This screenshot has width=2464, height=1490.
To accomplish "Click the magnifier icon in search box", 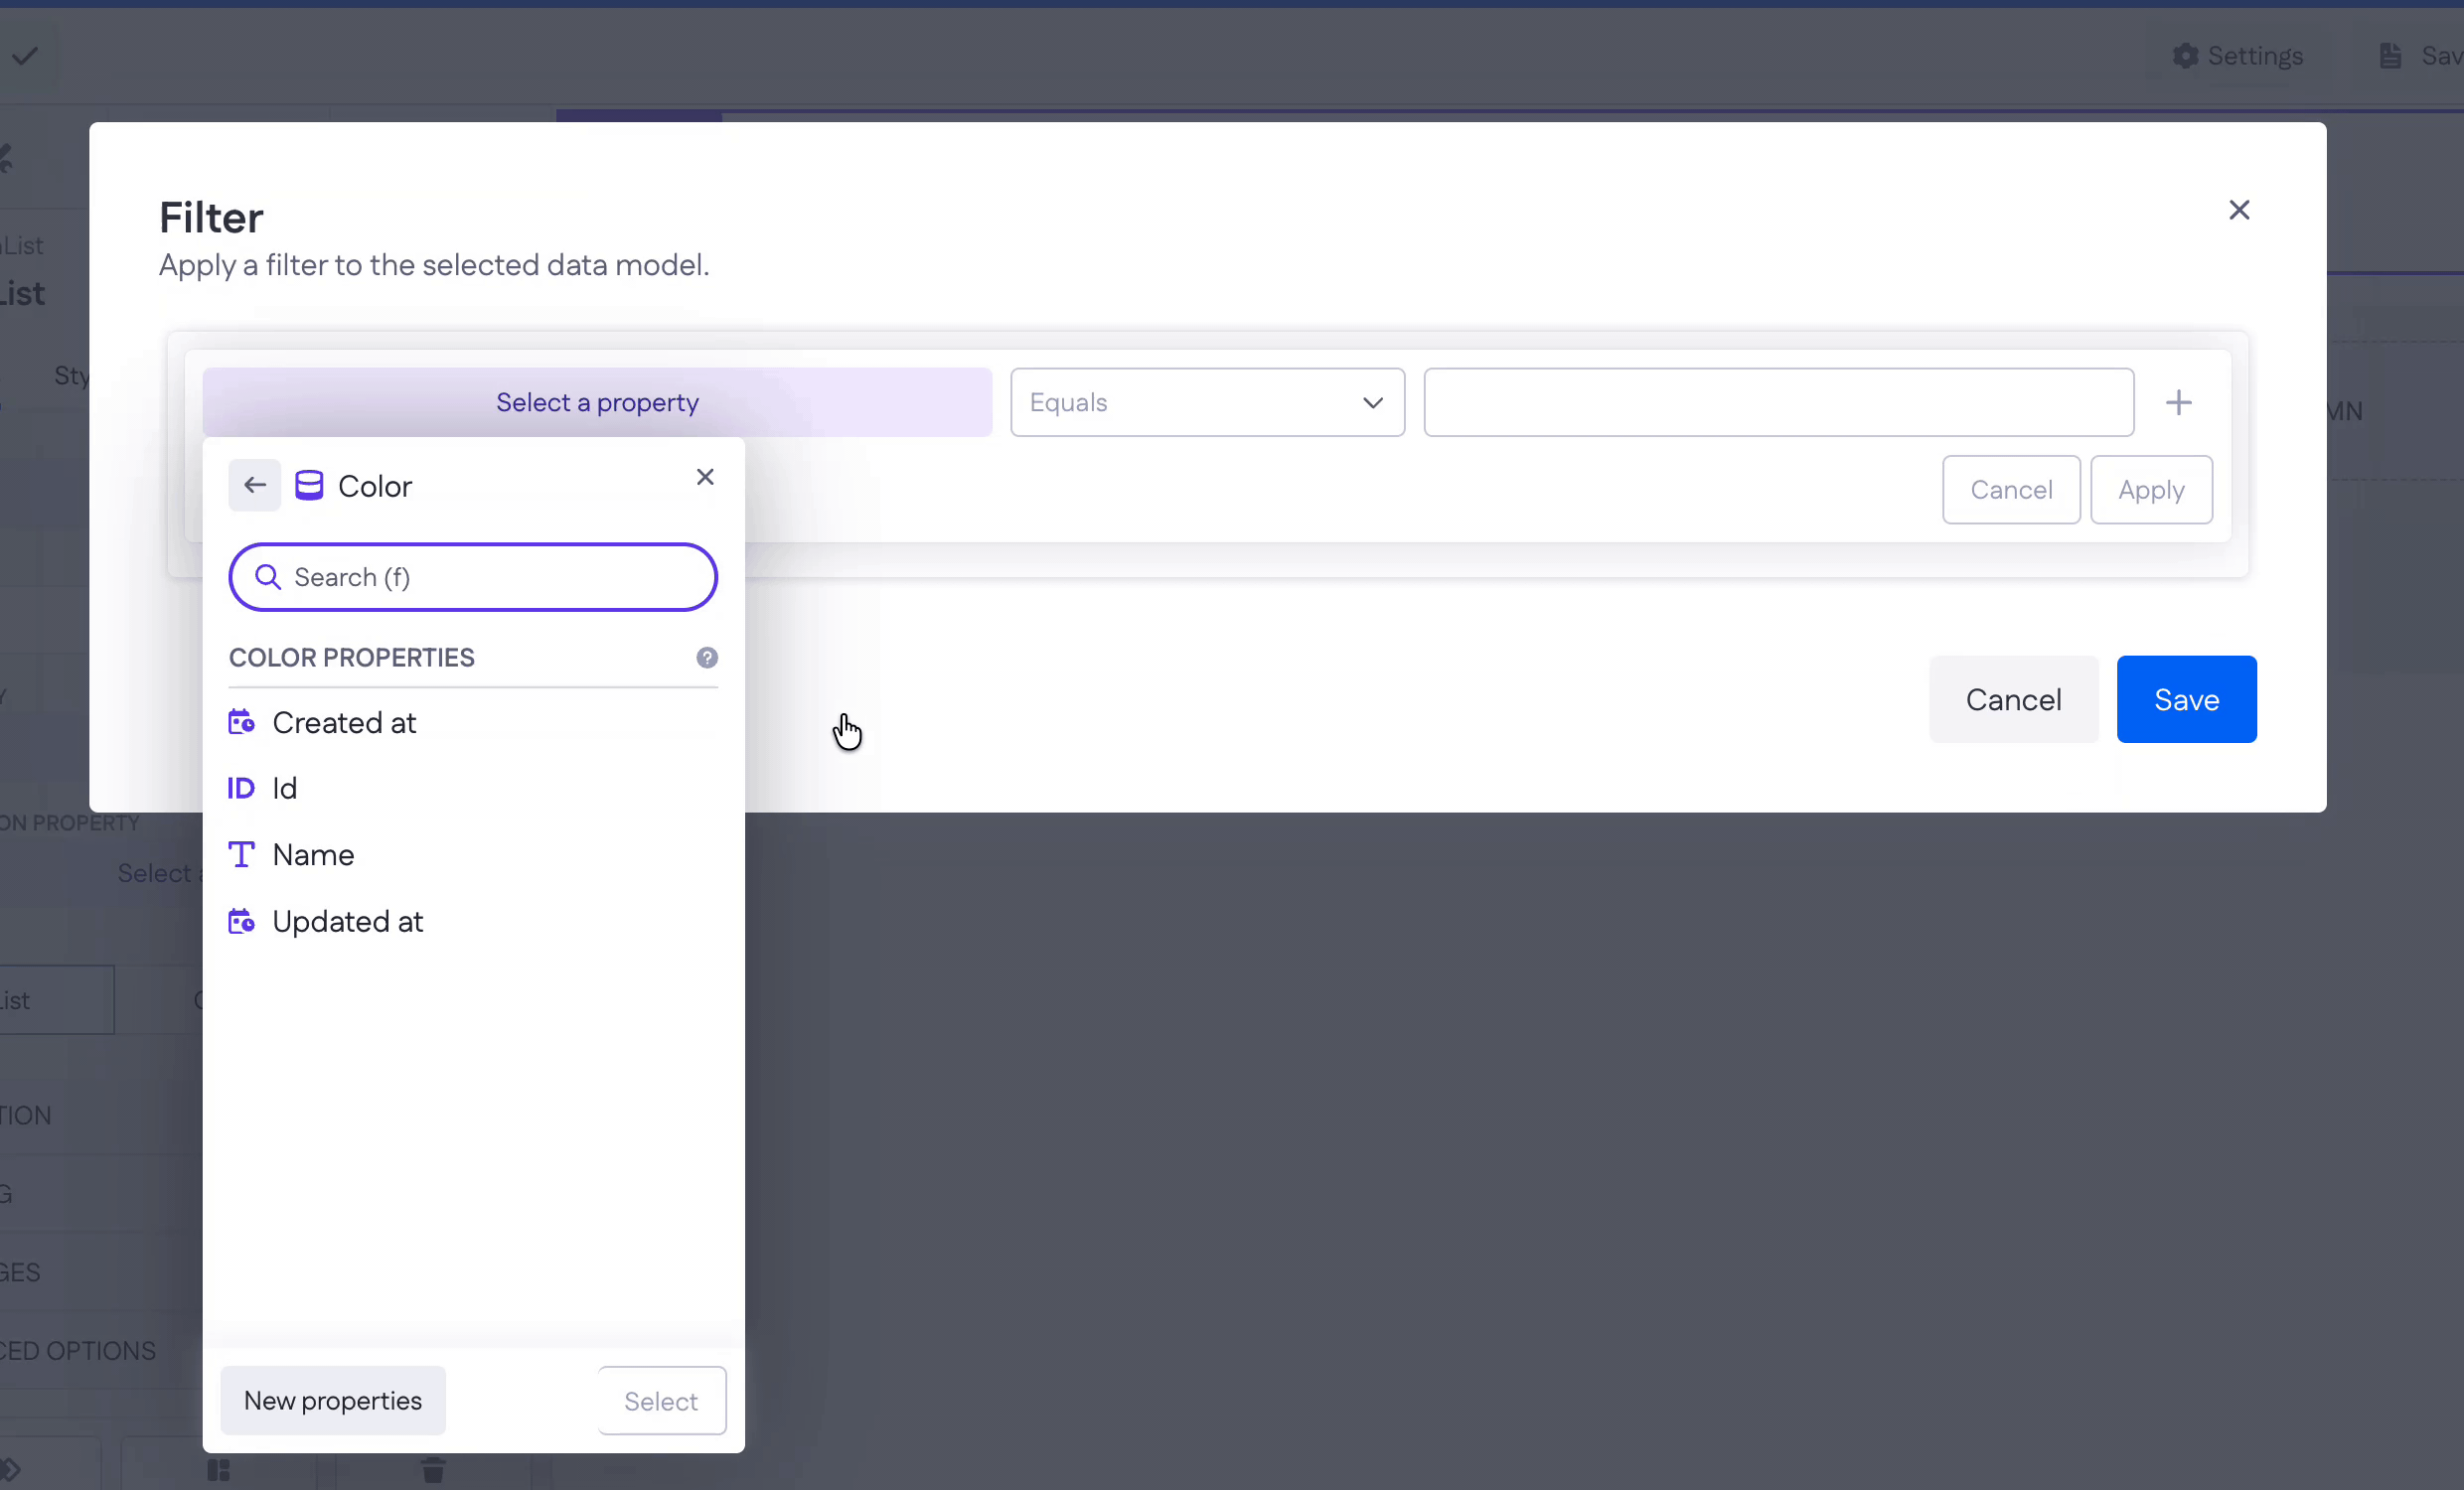I will click(267, 577).
